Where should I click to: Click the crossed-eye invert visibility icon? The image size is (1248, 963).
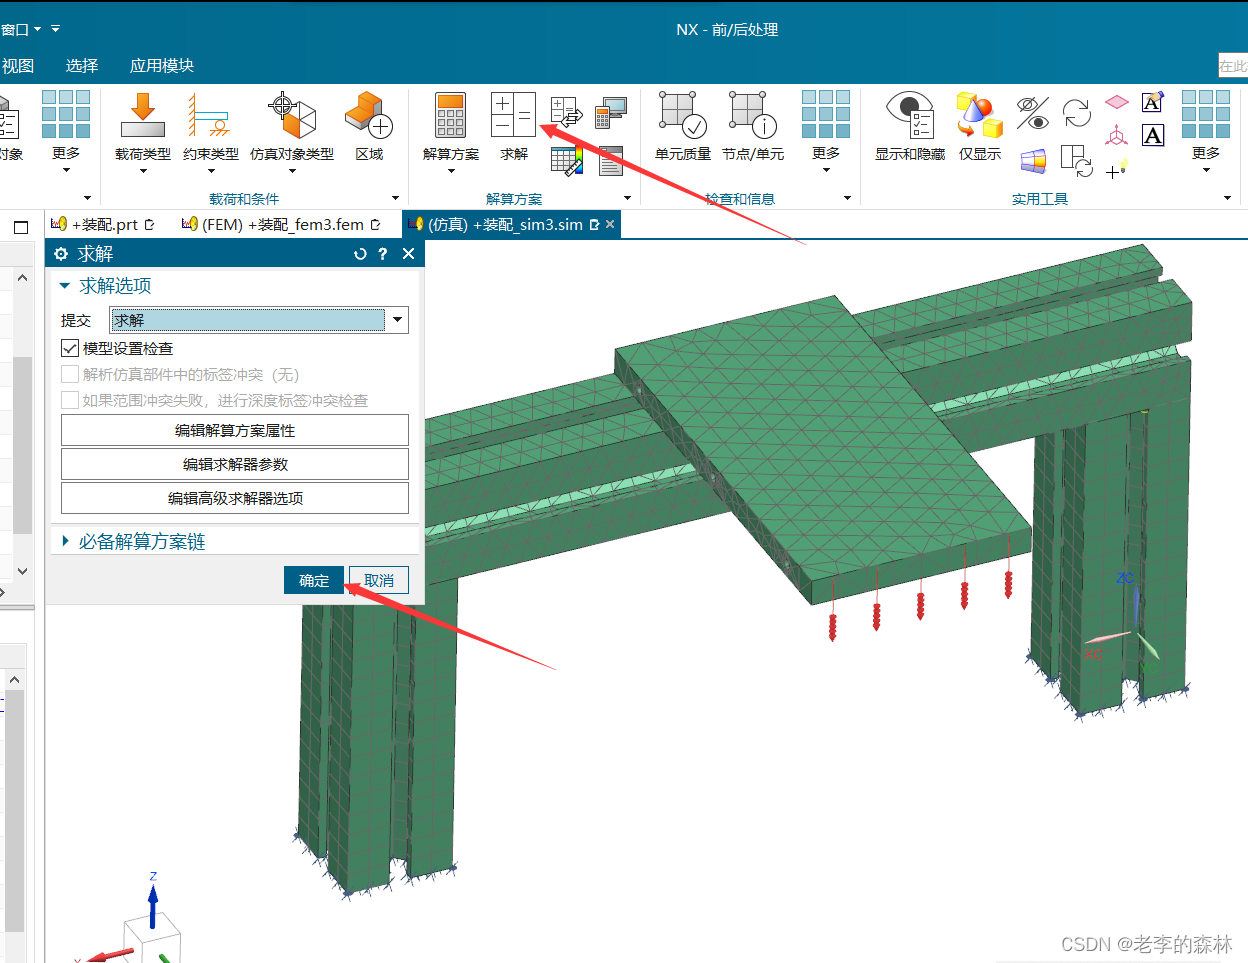click(1033, 113)
